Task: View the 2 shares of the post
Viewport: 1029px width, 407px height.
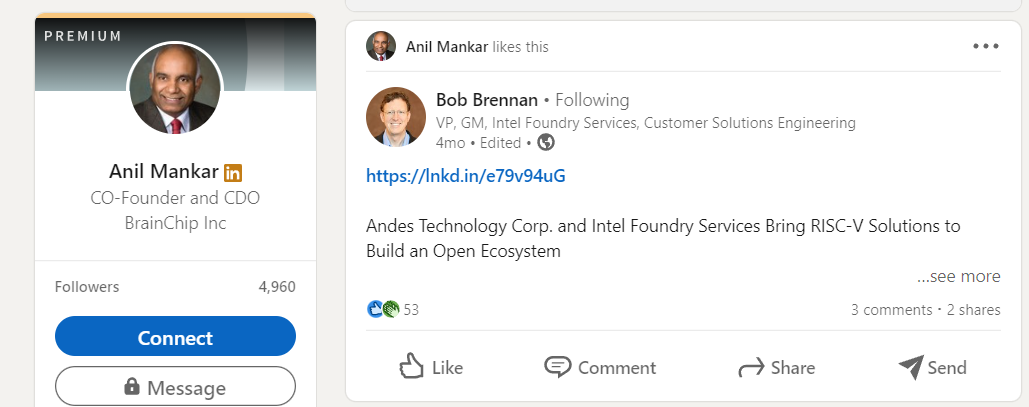Action: (x=973, y=310)
